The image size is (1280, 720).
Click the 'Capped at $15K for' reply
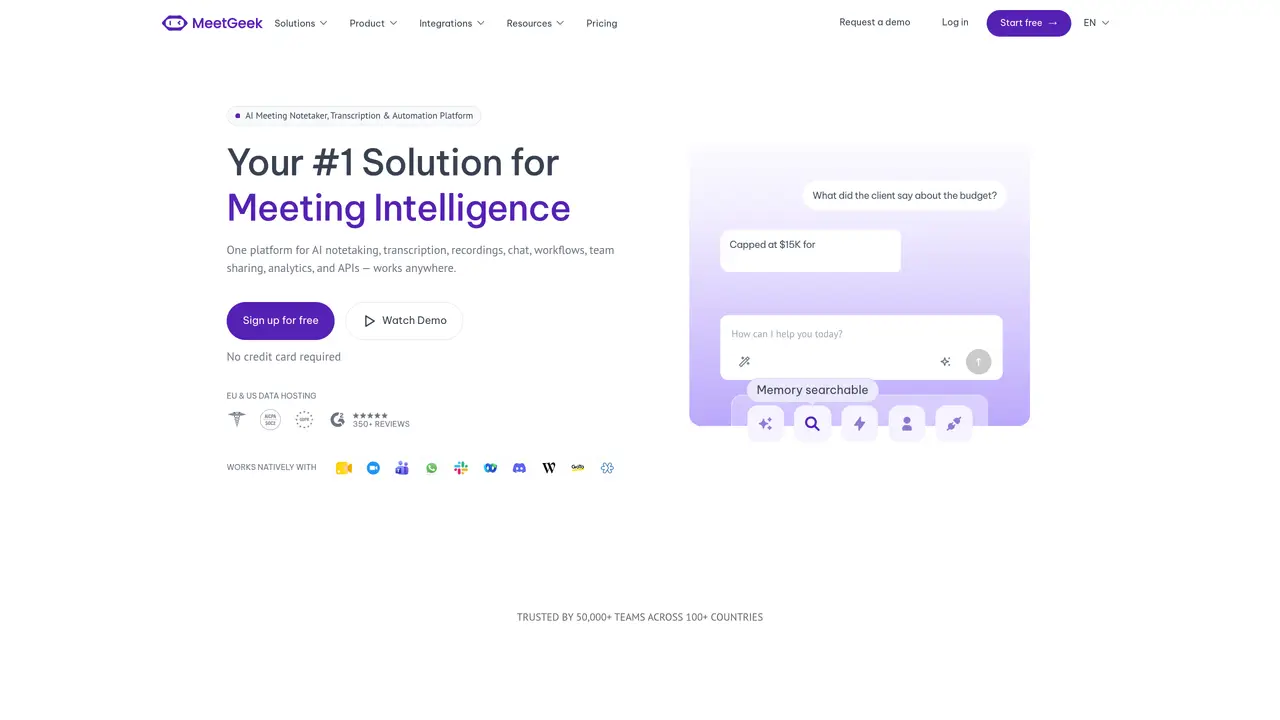coord(810,251)
